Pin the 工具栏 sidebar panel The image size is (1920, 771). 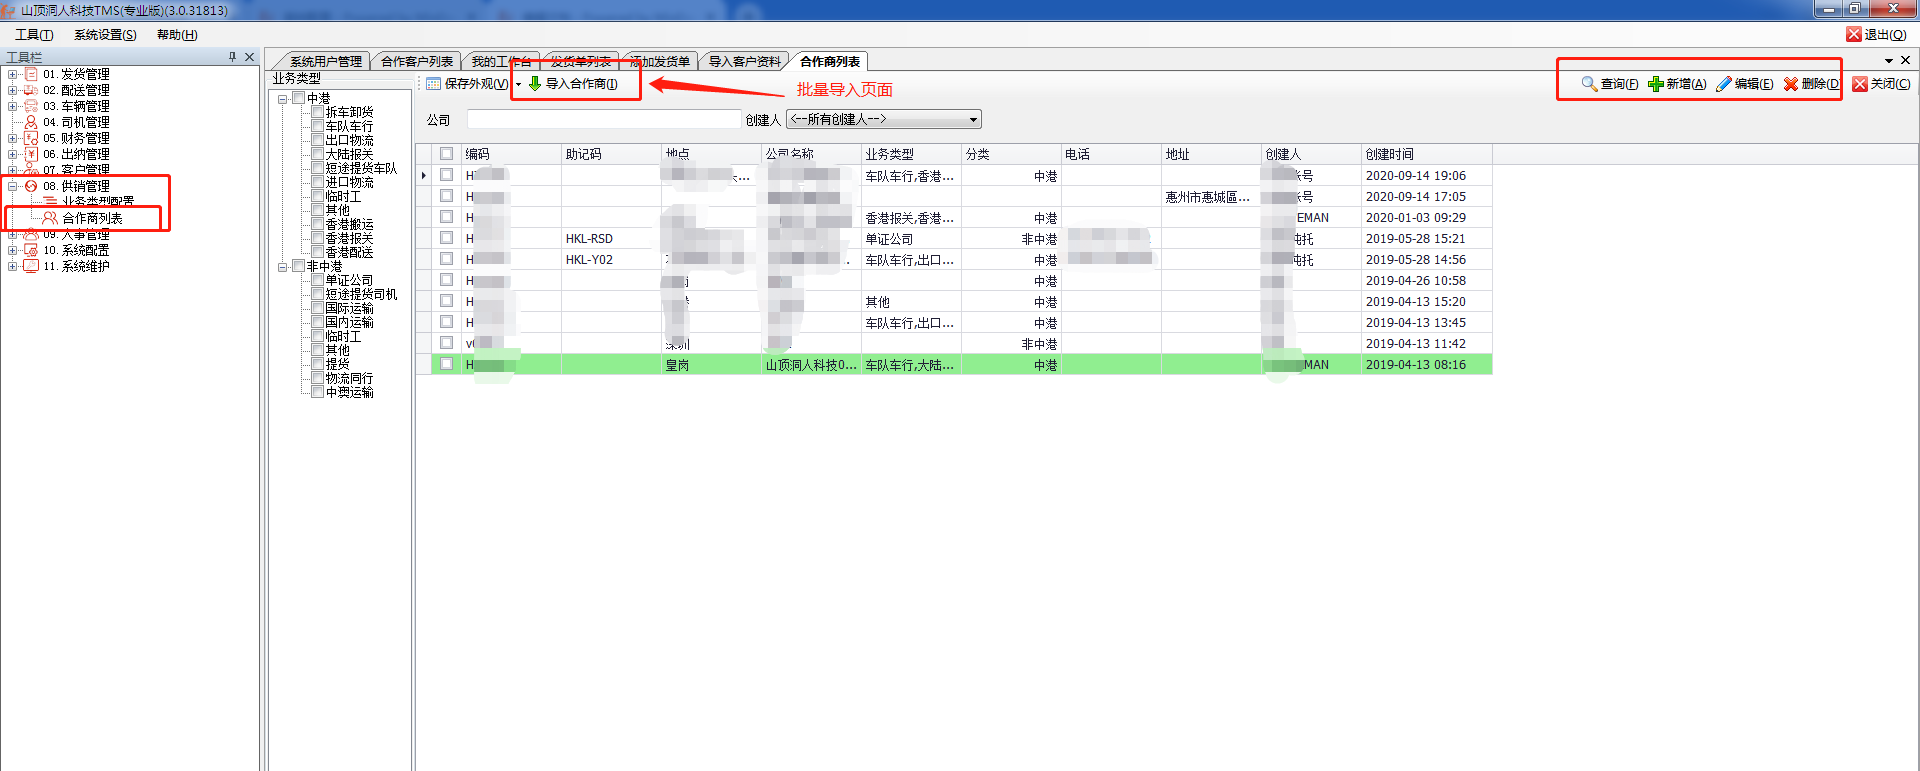point(232,57)
